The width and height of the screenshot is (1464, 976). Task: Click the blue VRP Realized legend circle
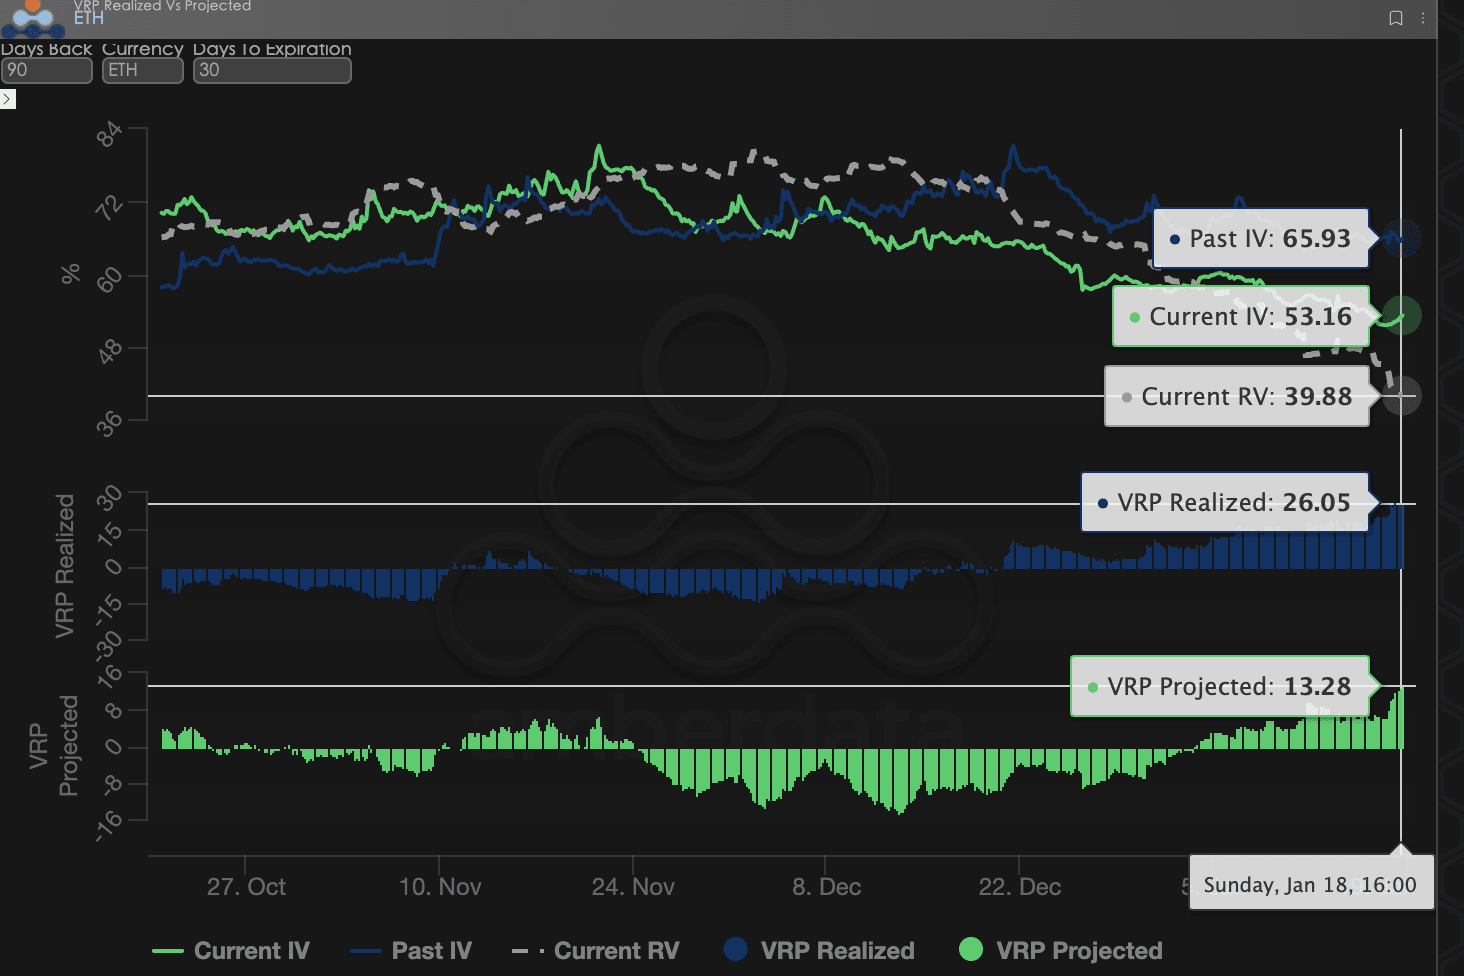coord(736,949)
